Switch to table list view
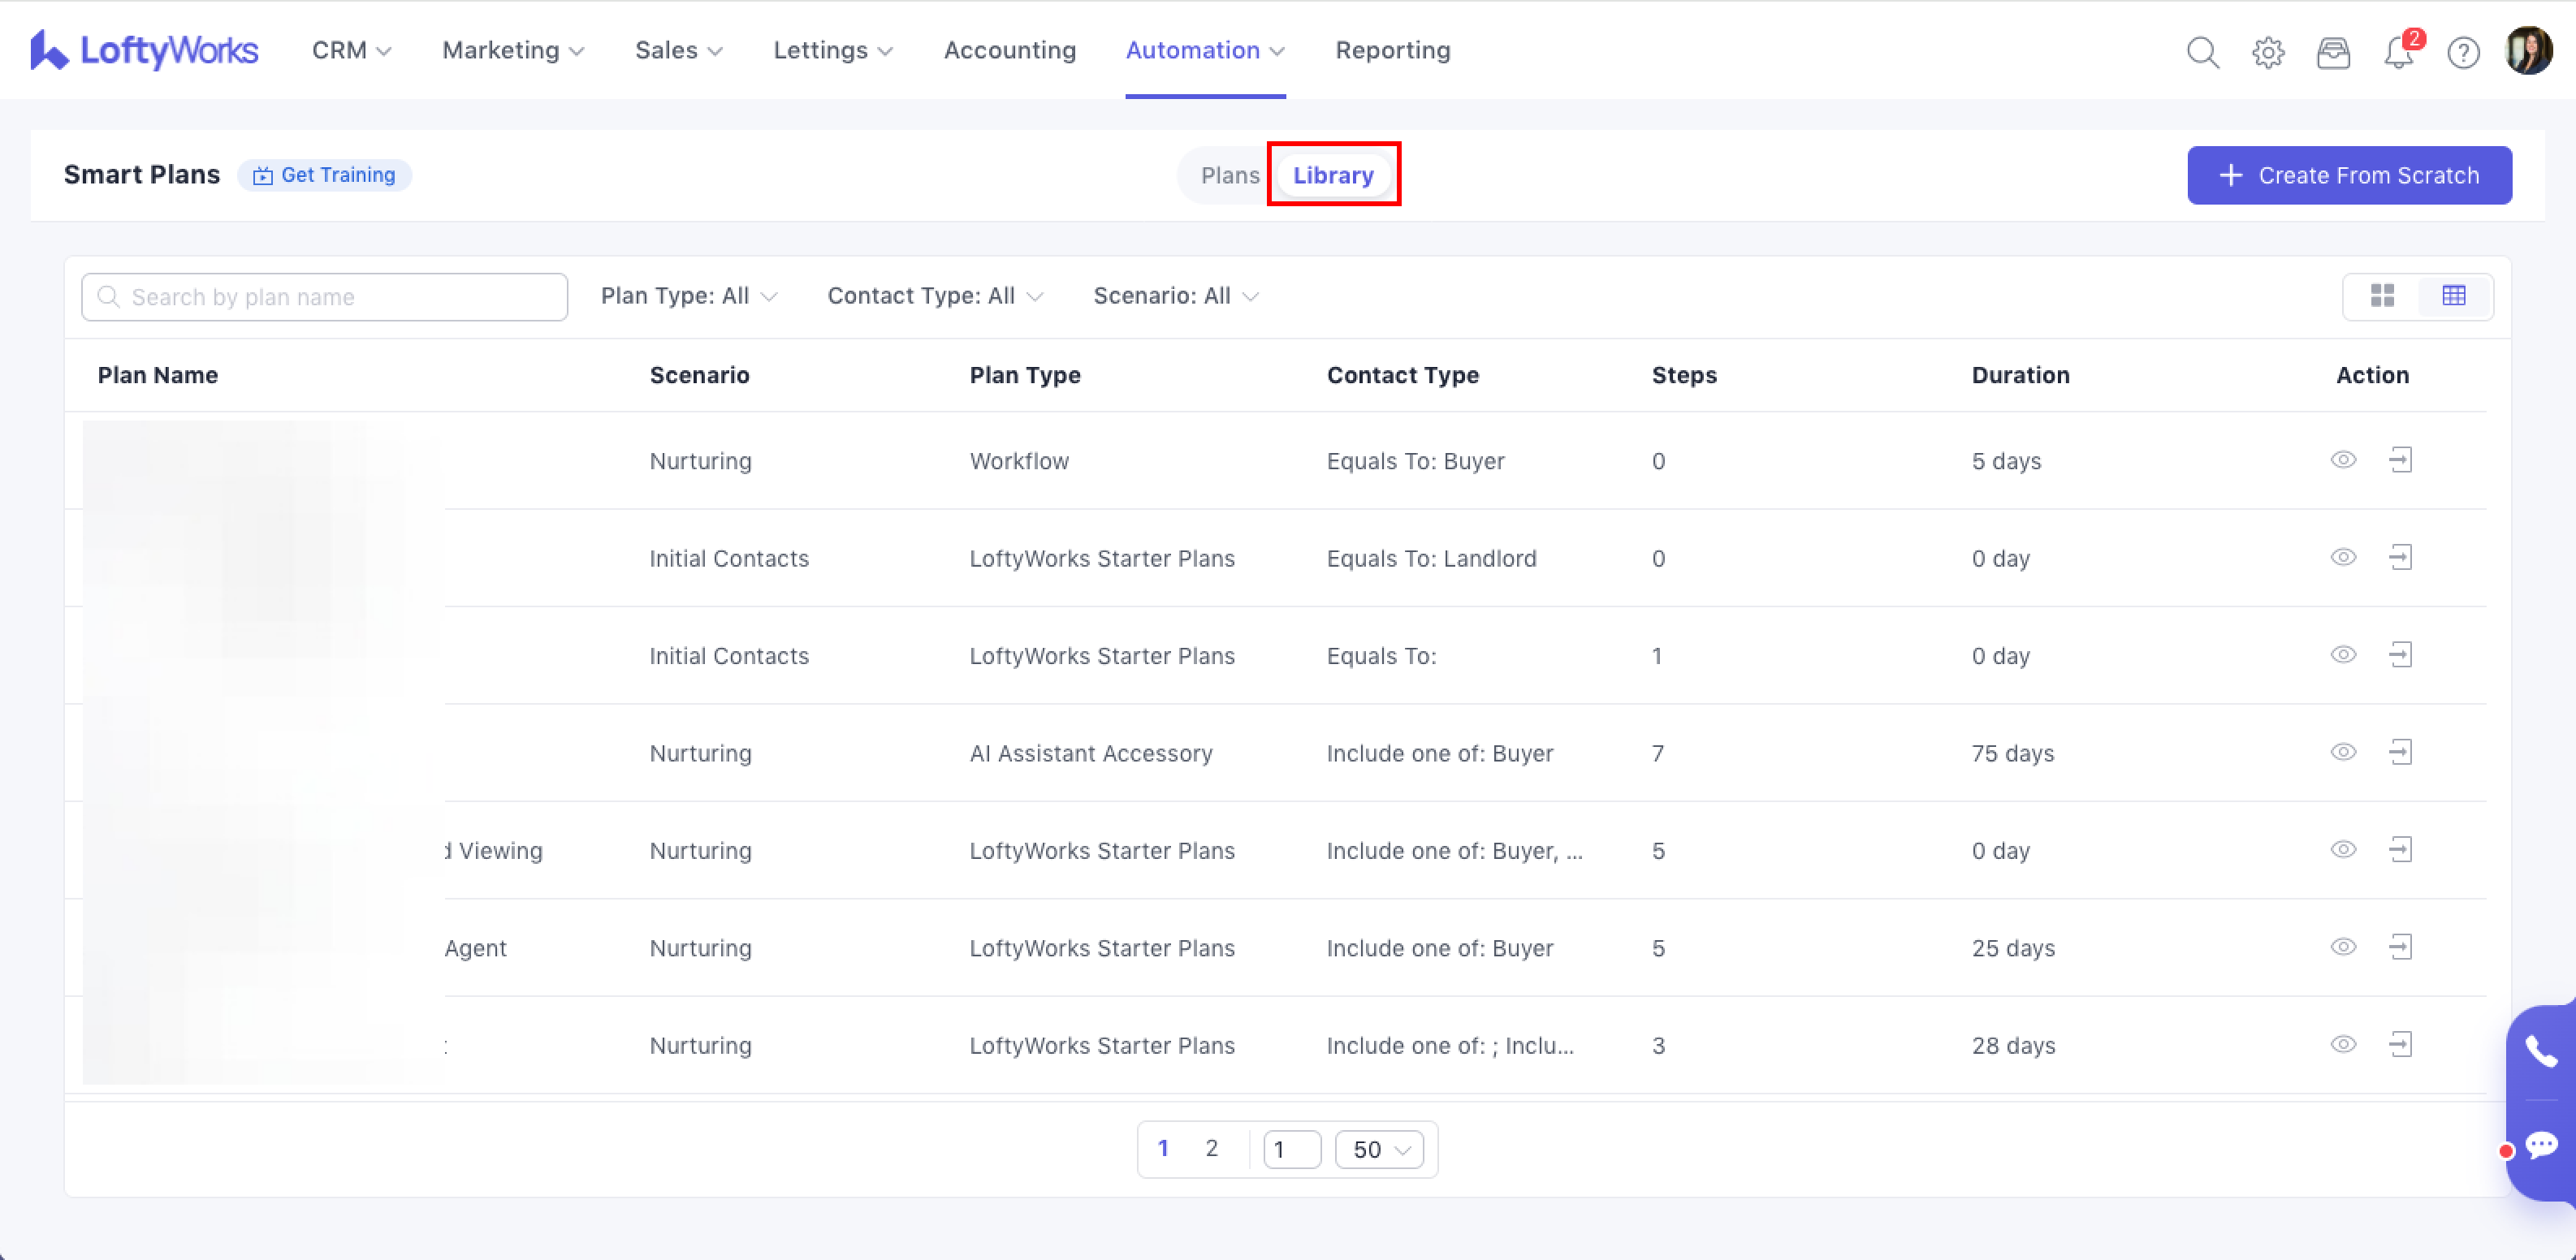Viewport: 2576px width, 1260px height. coord(2453,296)
